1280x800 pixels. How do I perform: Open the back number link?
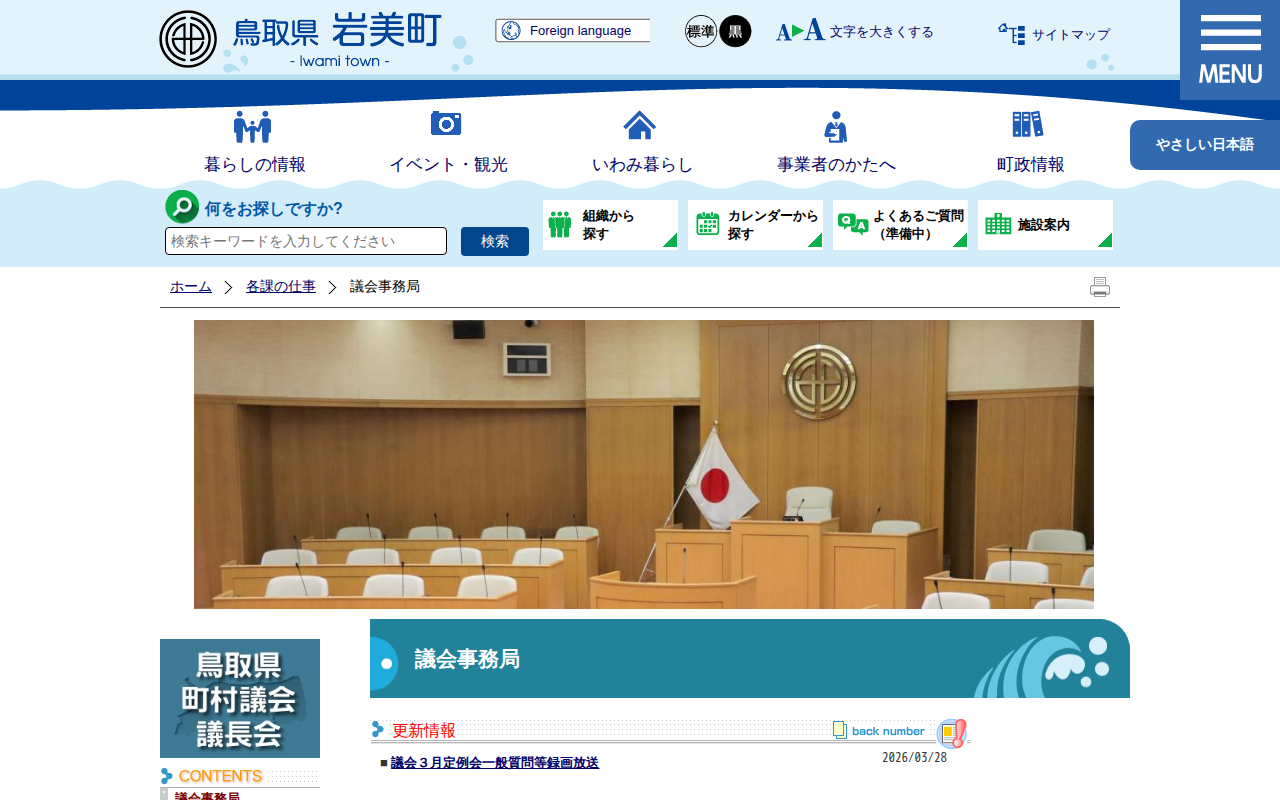click(x=880, y=731)
